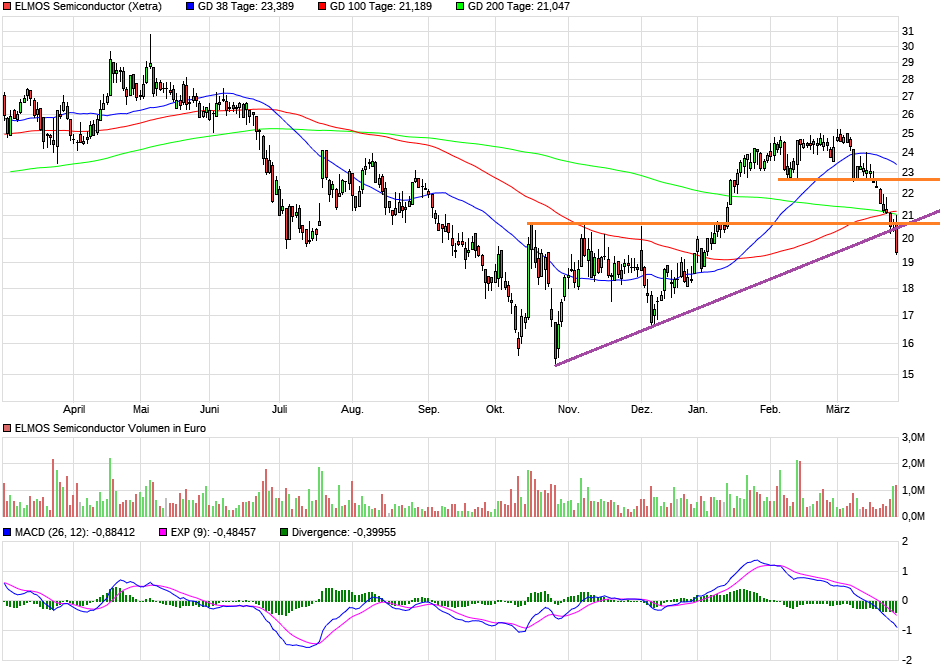Viewport: 940px width, 668px height.
Task: Click the 'März' month label on the time axis
Action: tap(838, 409)
